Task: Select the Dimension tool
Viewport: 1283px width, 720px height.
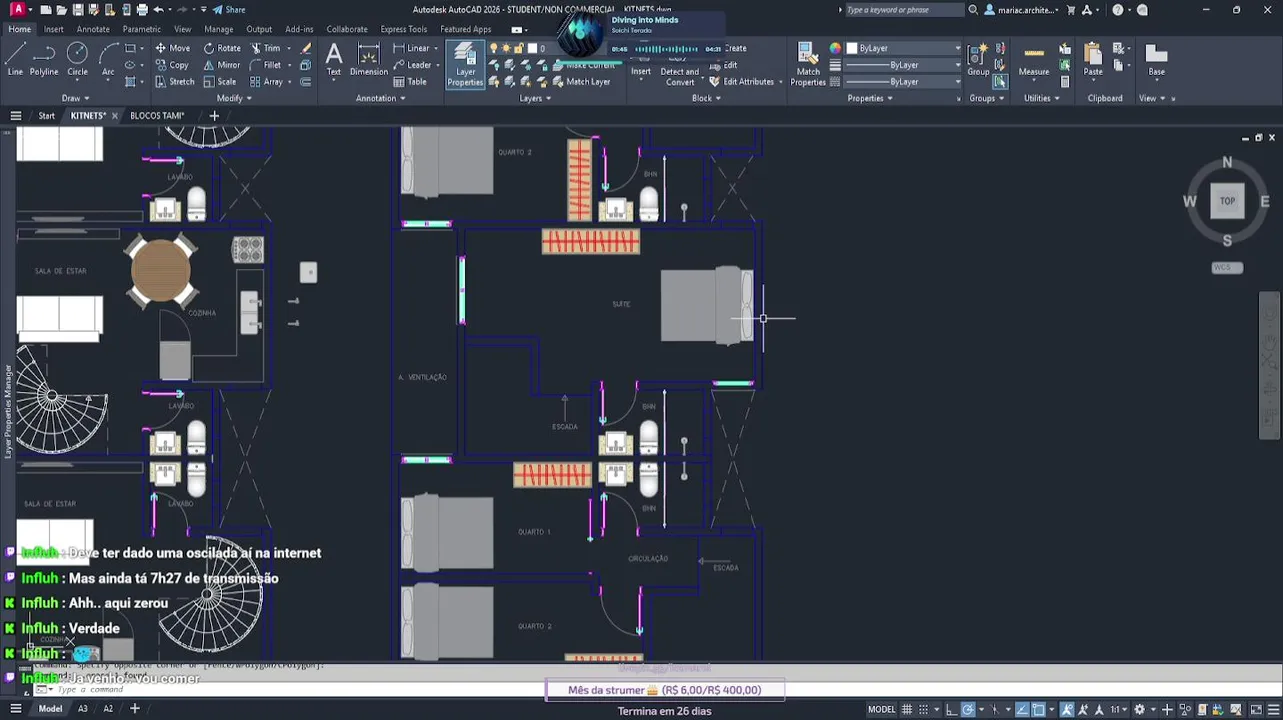Action: (369, 59)
